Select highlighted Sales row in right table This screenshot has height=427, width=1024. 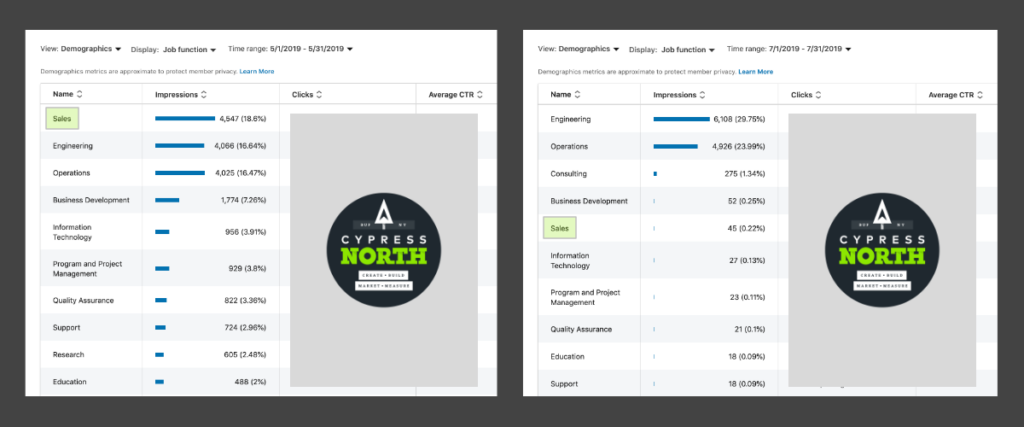point(560,229)
